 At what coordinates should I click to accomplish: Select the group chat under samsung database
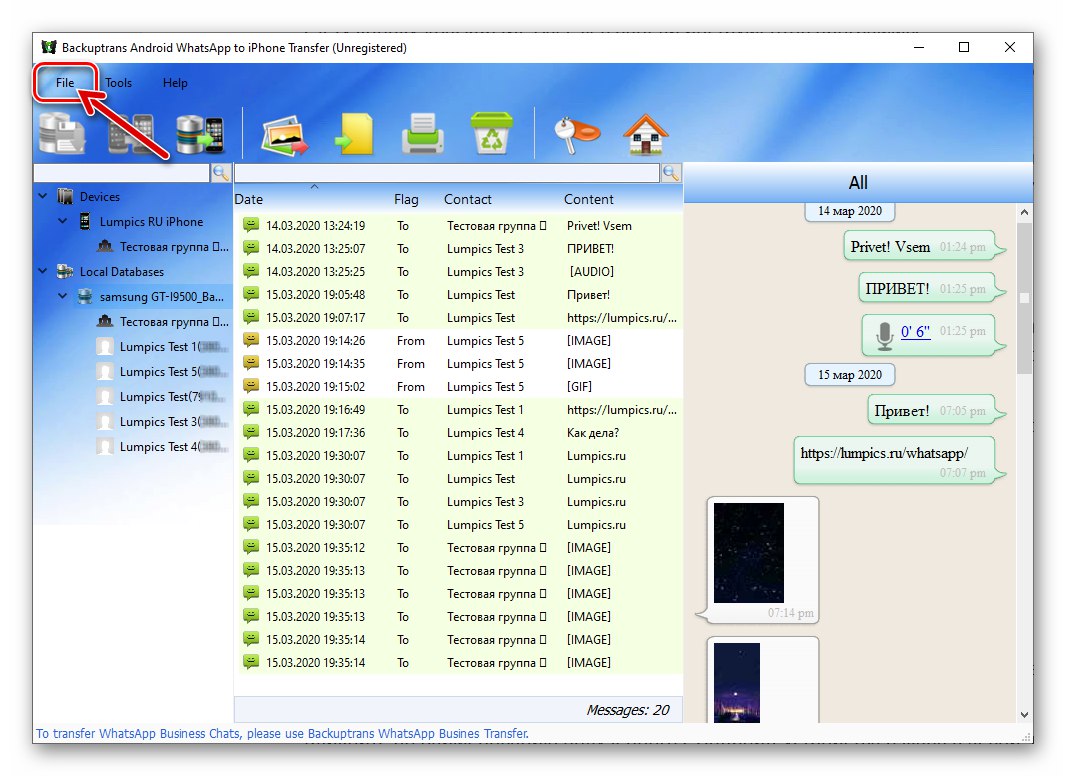tap(173, 321)
